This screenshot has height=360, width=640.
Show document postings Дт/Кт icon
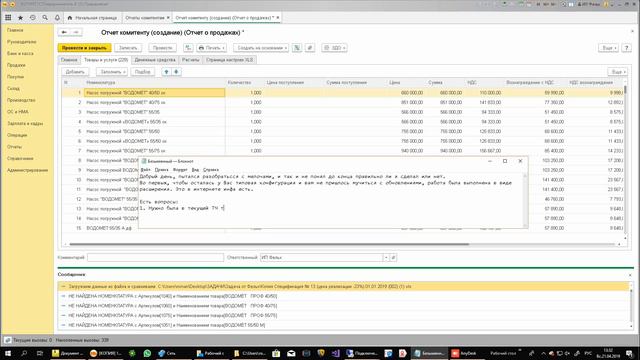[188, 48]
